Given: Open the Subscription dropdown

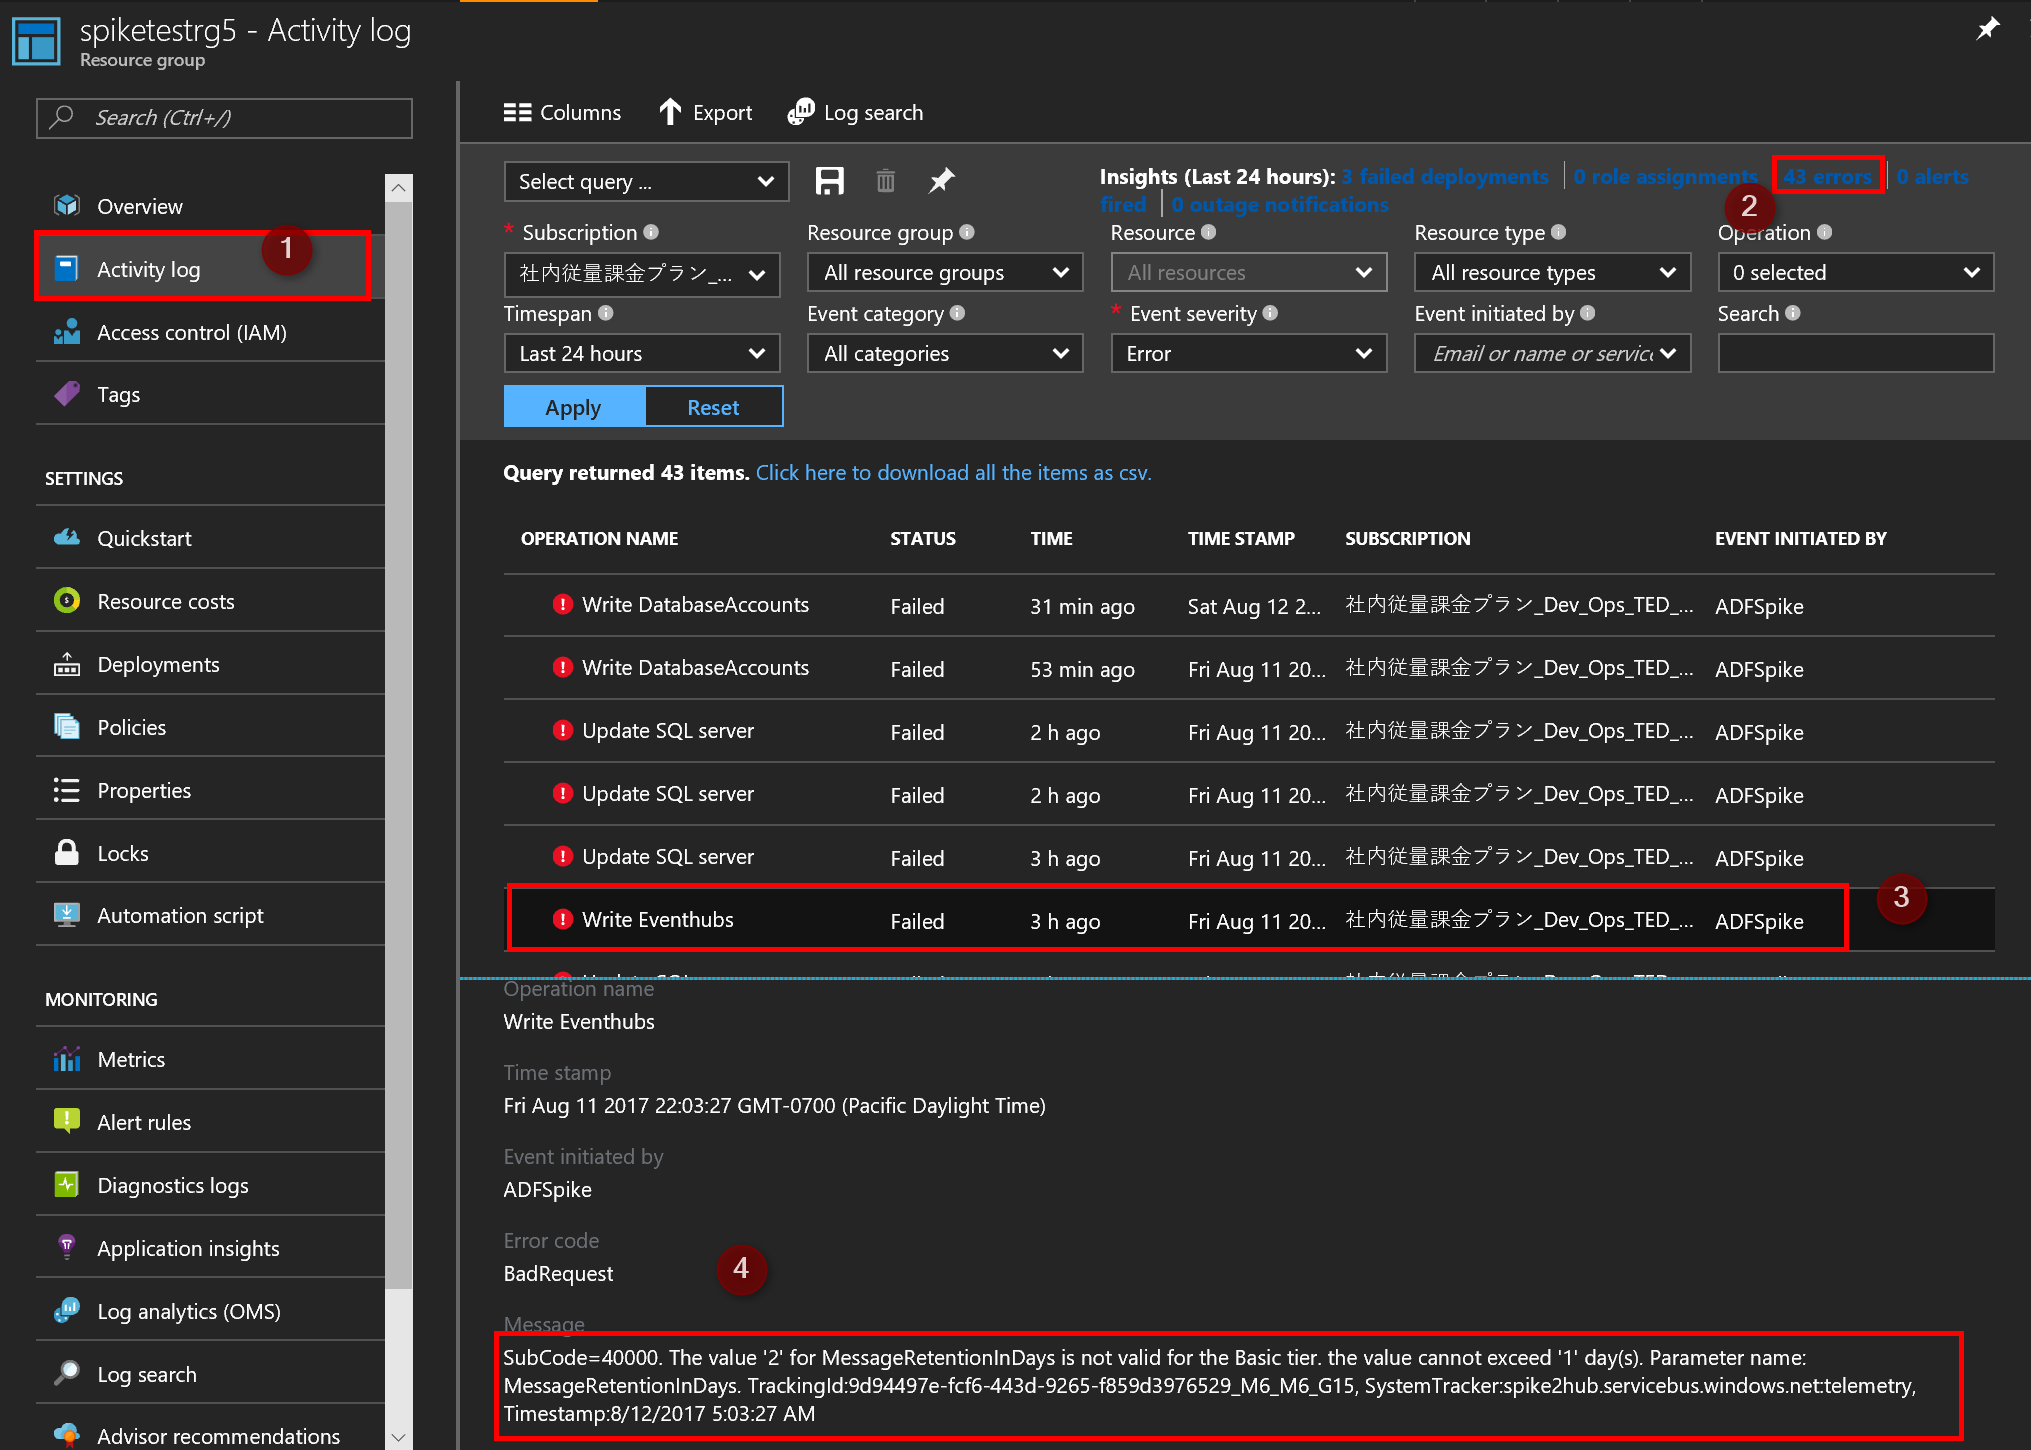Looking at the screenshot, I should coord(642,273).
